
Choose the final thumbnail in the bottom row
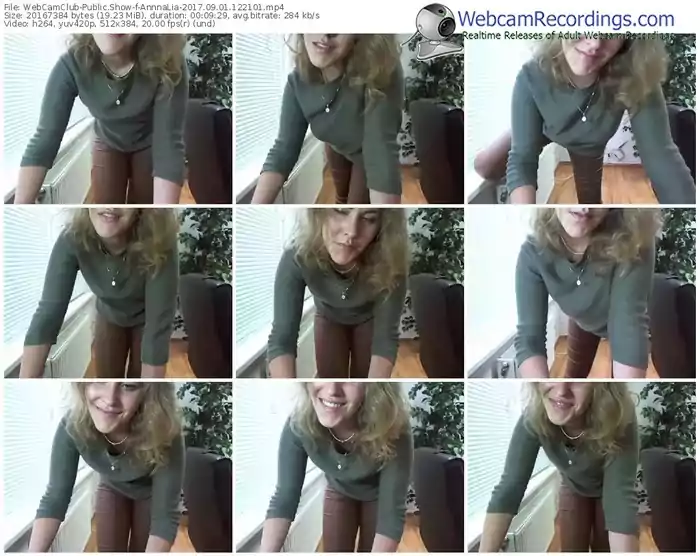(x=582, y=467)
